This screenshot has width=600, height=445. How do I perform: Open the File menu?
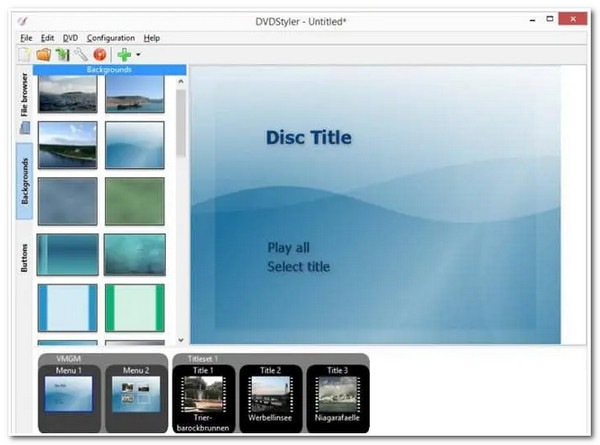point(26,38)
